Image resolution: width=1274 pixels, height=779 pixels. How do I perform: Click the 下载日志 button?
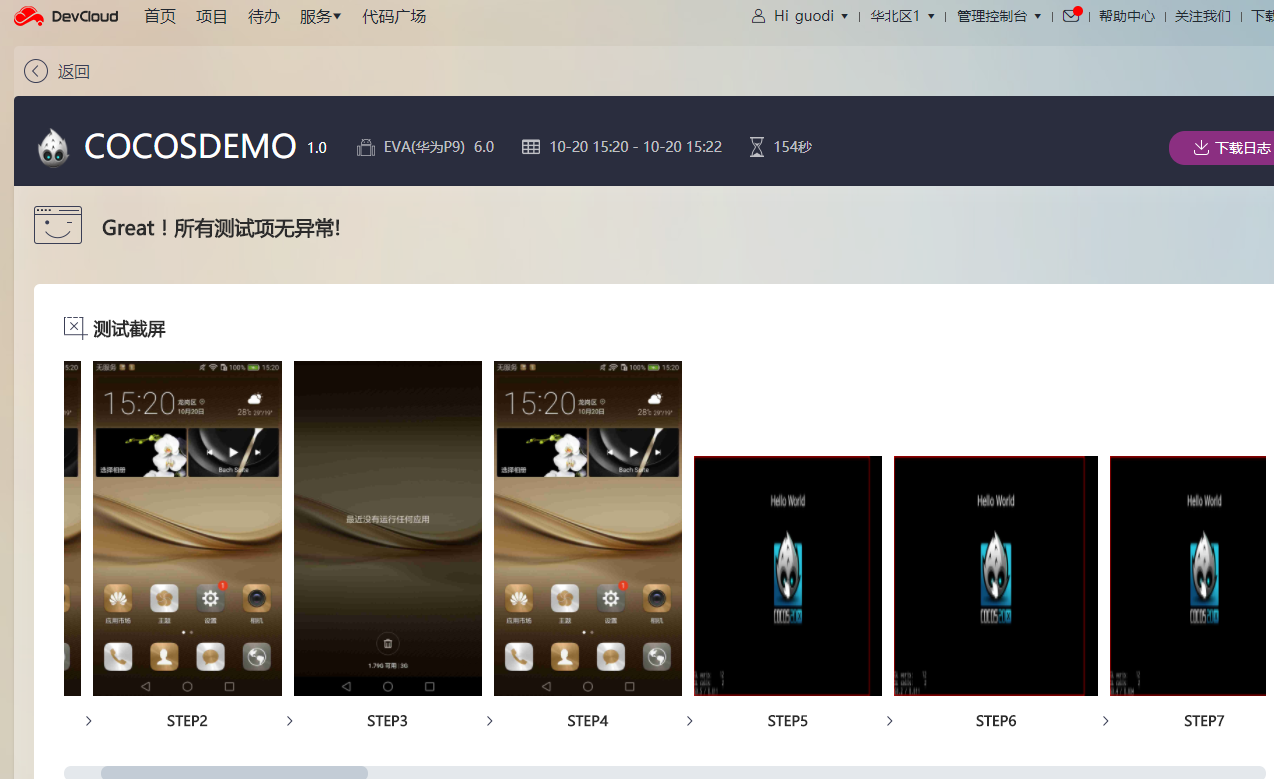pyautogui.click(x=1222, y=148)
